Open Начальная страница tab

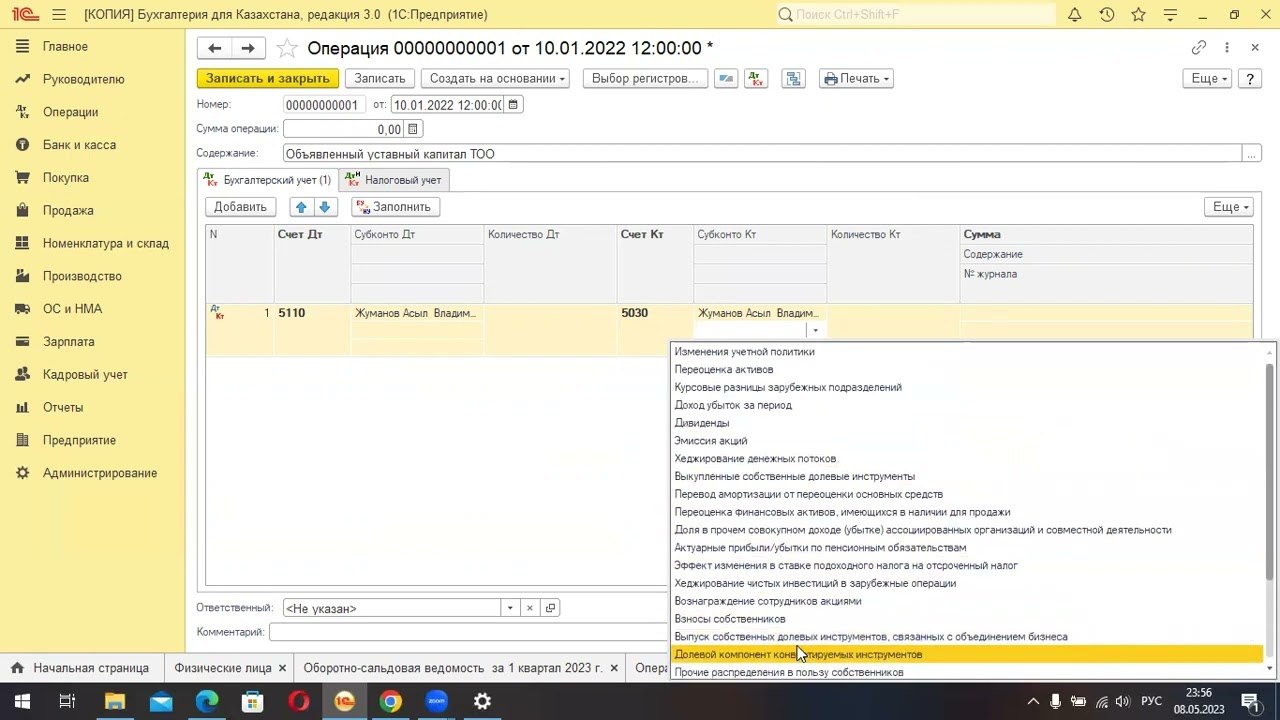(x=80, y=668)
